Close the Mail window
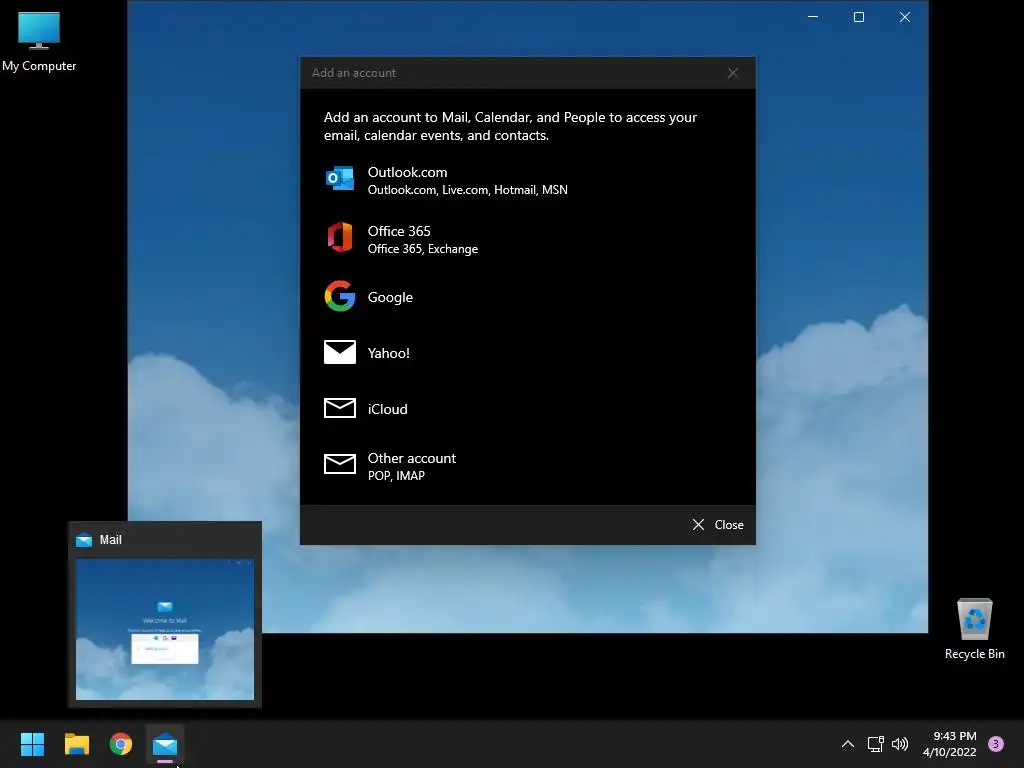 (x=904, y=17)
